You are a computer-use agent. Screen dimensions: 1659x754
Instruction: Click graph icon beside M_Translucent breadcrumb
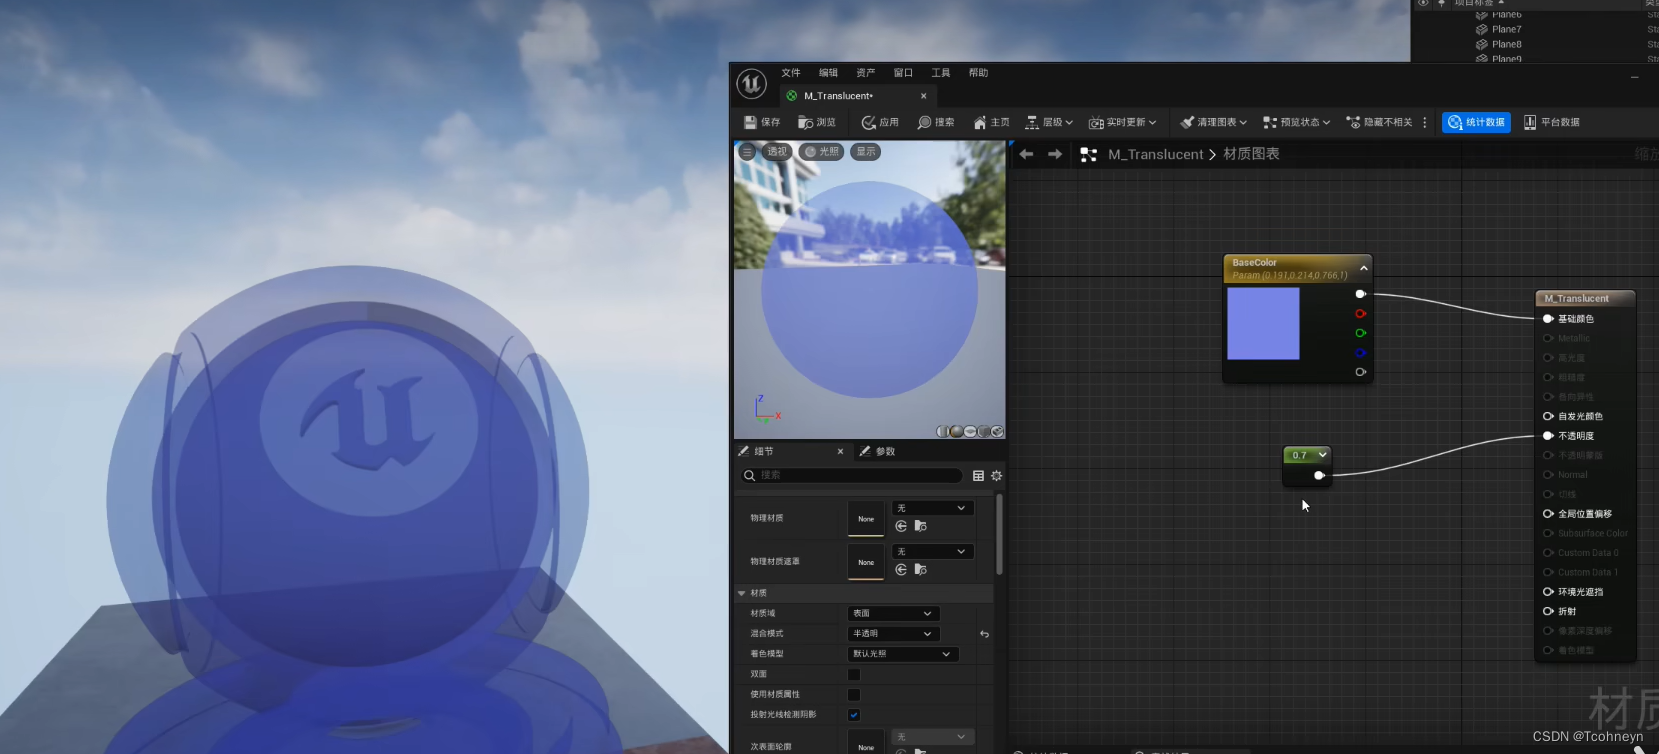click(x=1089, y=154)
